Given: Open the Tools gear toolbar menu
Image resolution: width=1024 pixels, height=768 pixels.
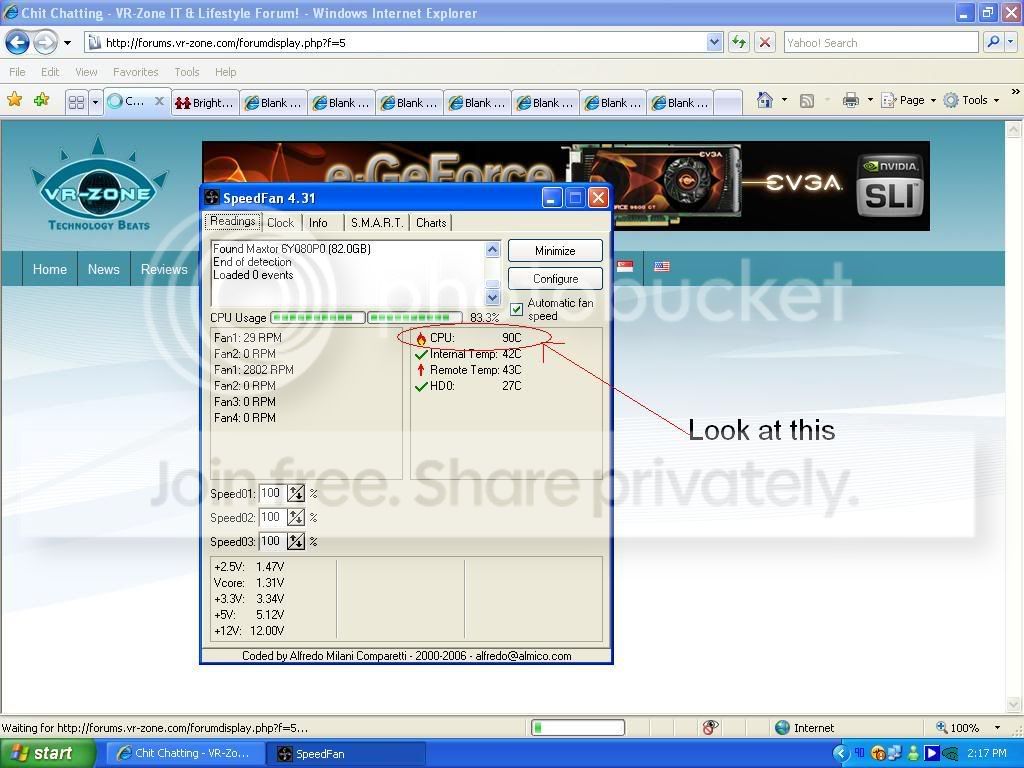Looking at the screenshot, I should click(x=972, y=100).
